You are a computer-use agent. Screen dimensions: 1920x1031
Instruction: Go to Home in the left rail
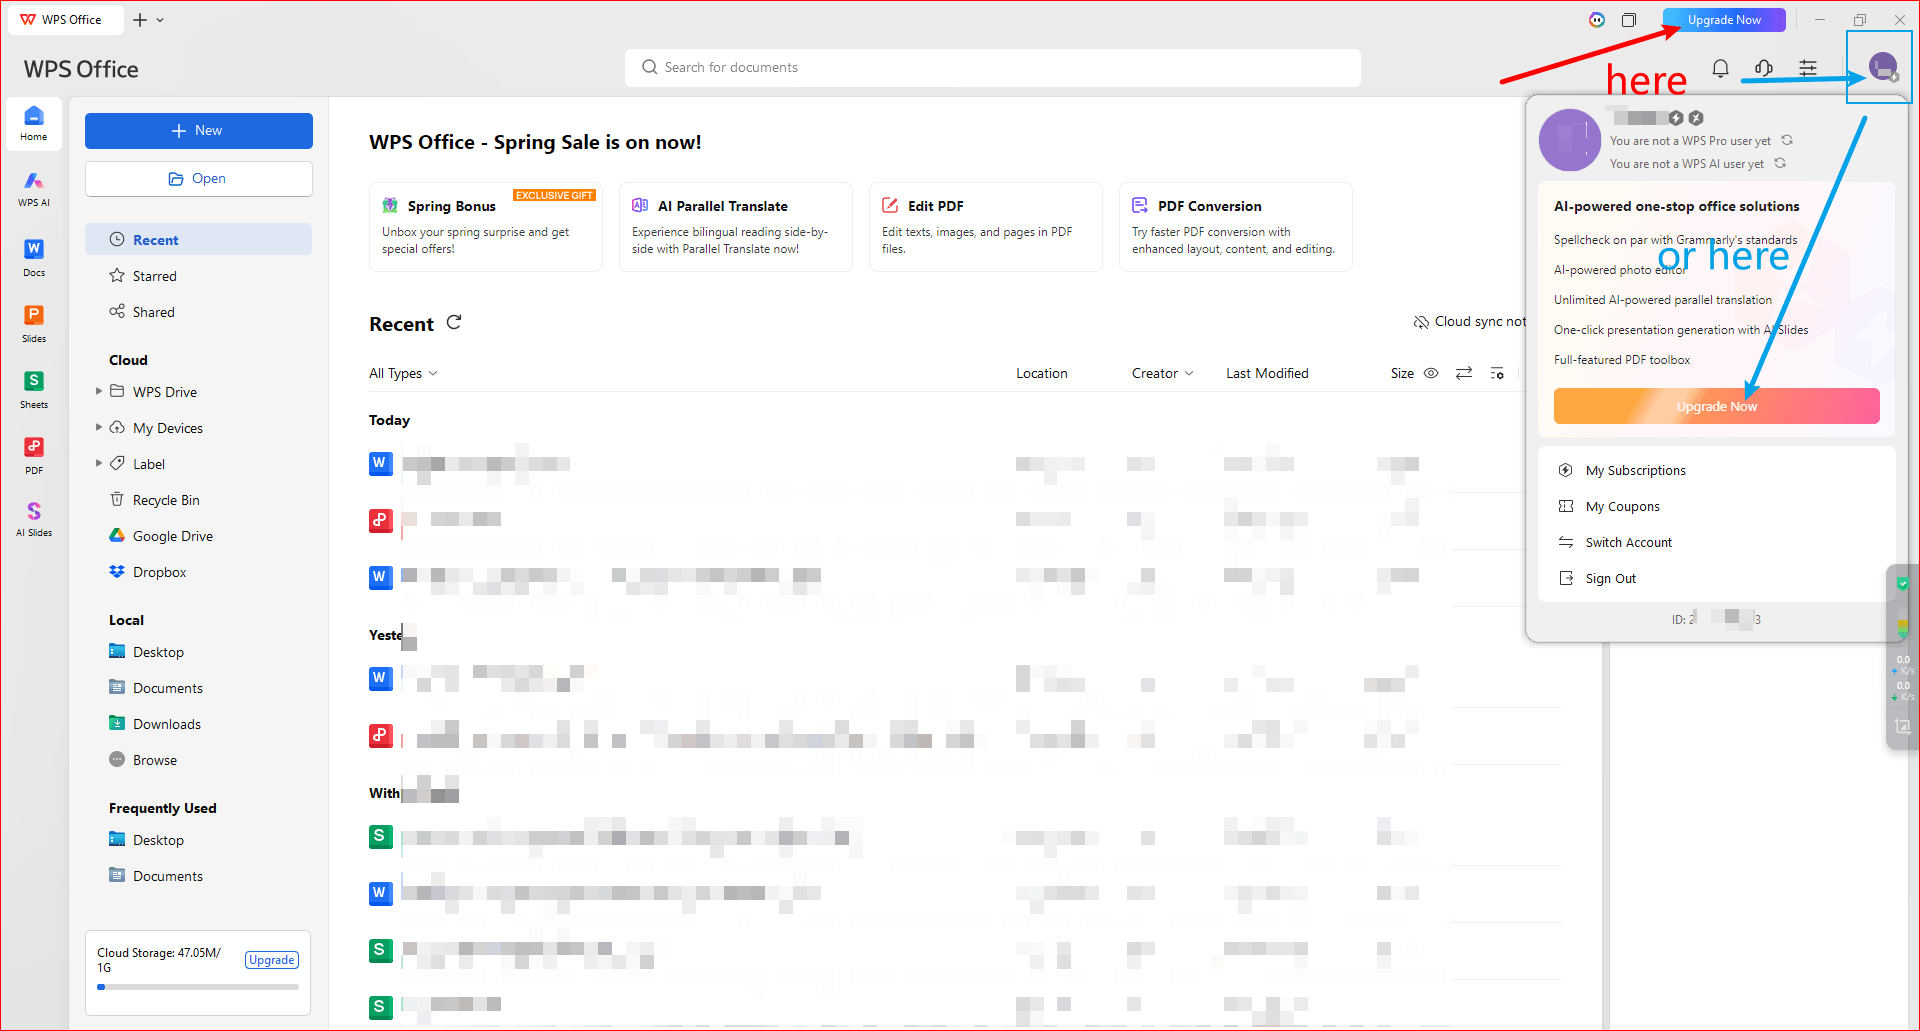pyautogui.click(x=34, y=123)
